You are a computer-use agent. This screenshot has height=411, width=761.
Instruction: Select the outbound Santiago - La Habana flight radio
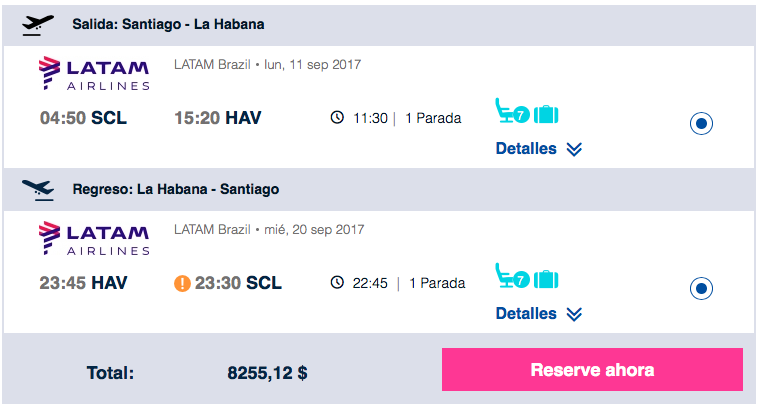coord(701,123)
